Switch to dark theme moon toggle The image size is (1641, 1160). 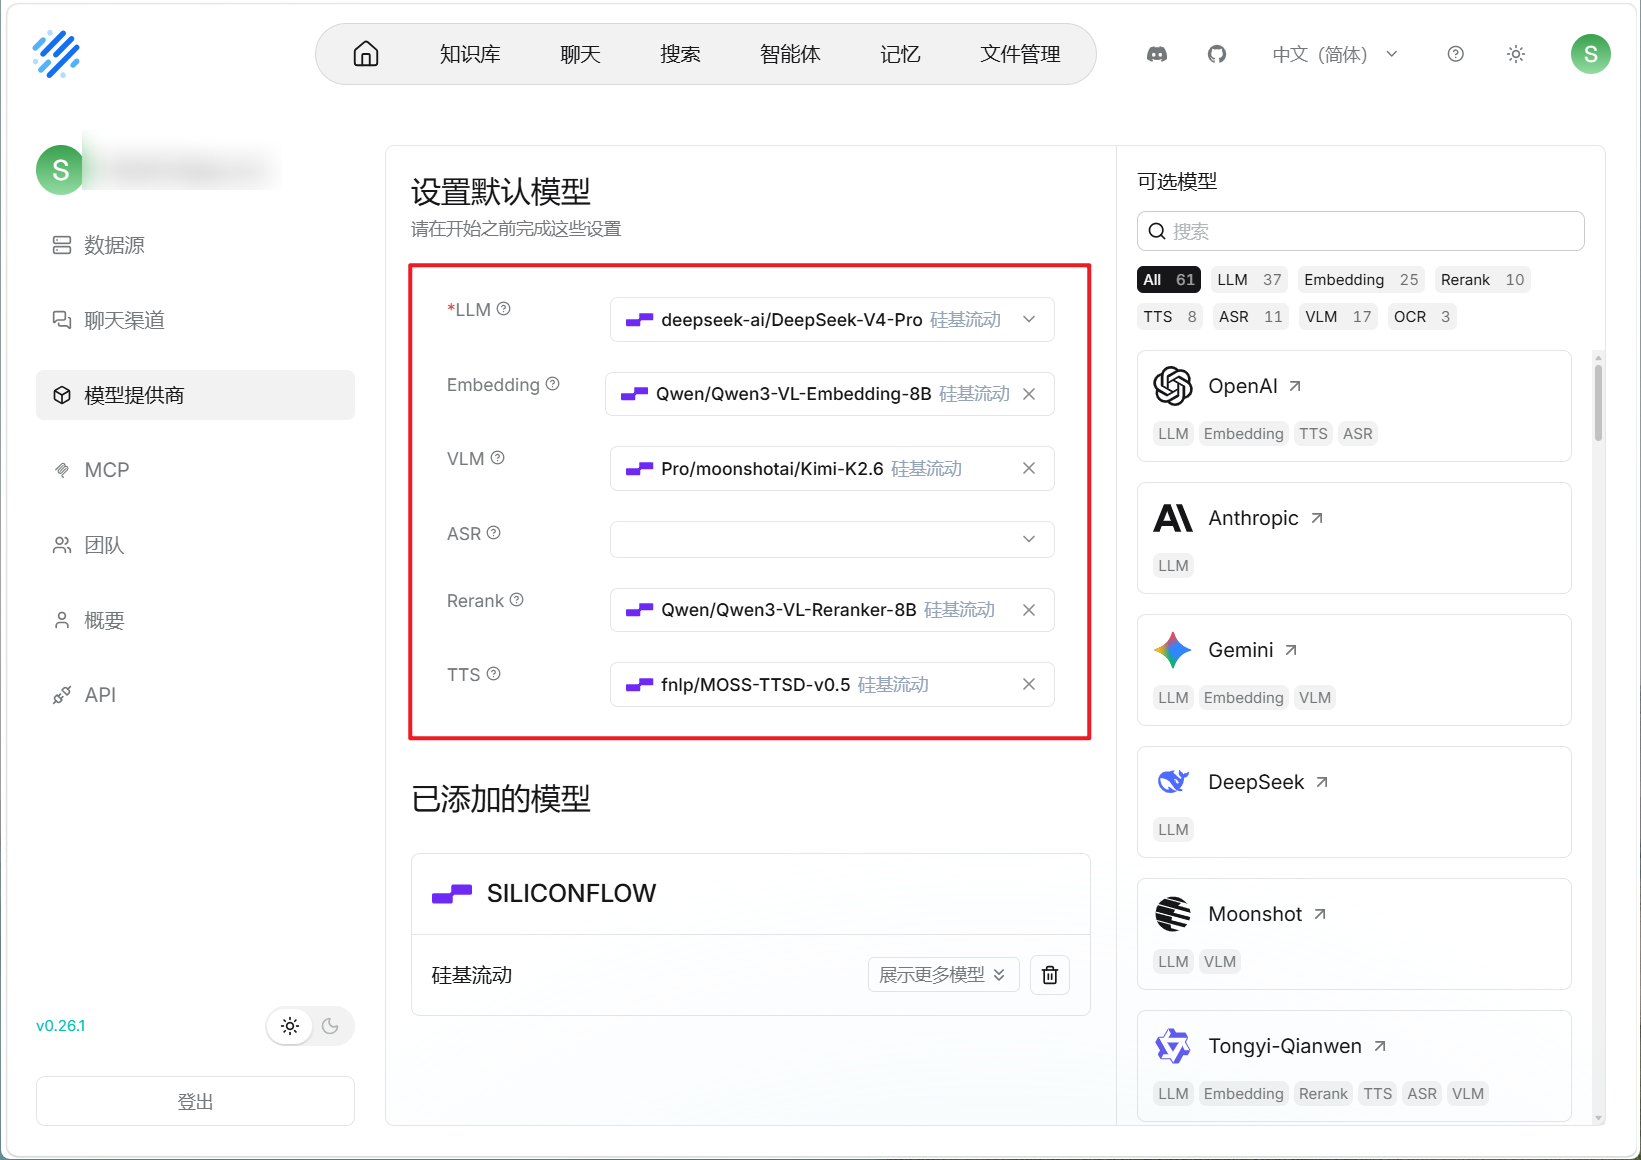coord(330,1026)
